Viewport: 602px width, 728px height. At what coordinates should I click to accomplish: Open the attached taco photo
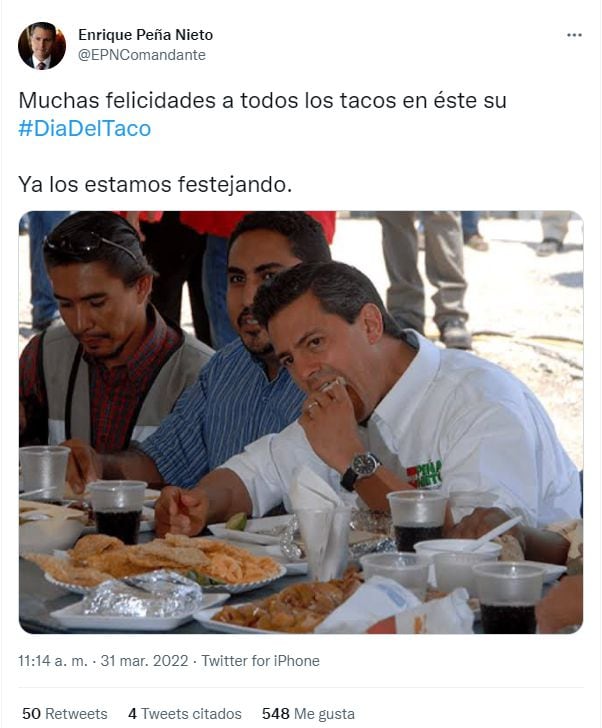[301, 422]
